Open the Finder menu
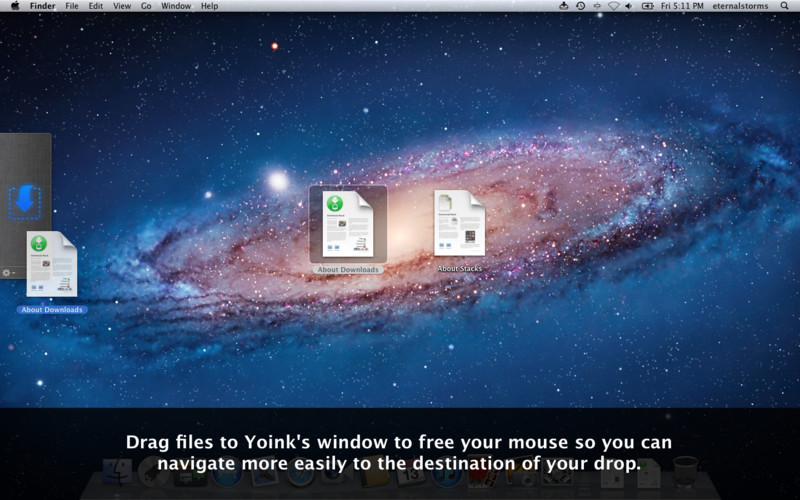The width and height of the screenshot is (800, 500). pos(43,6)
